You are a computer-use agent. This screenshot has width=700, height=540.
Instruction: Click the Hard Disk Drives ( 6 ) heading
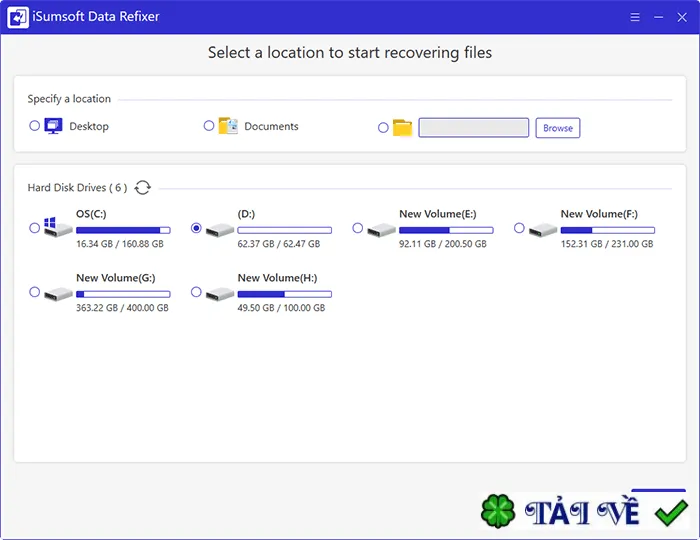tap(77, 188)
